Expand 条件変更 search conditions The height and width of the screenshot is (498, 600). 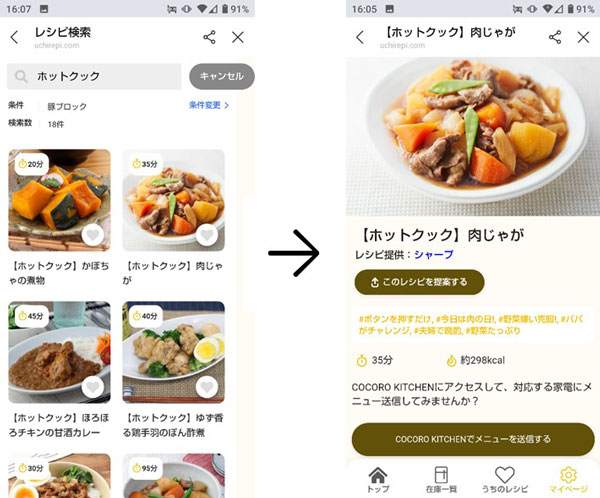coord(209,105)
